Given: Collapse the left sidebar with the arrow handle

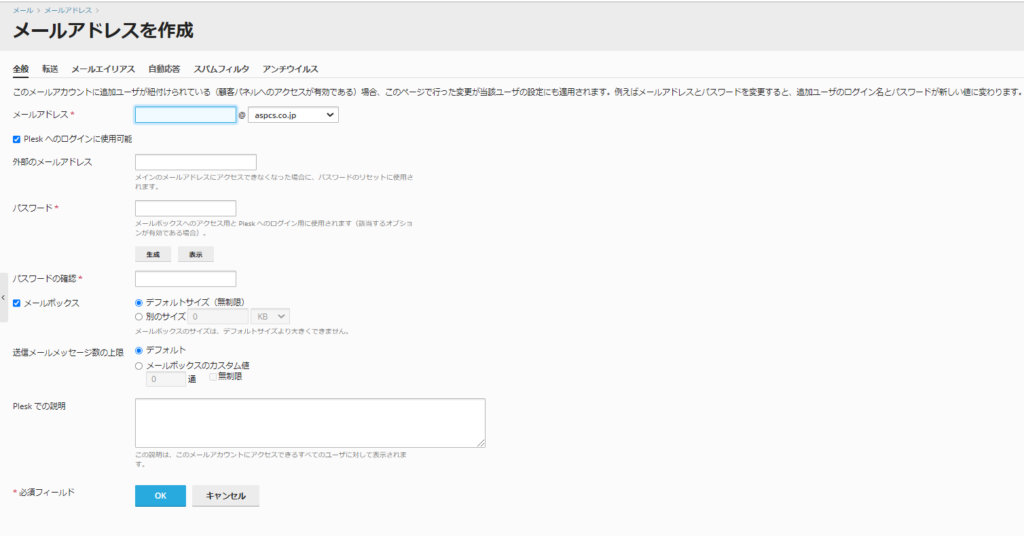Looking at the screenshot, I should click(3, 299).
